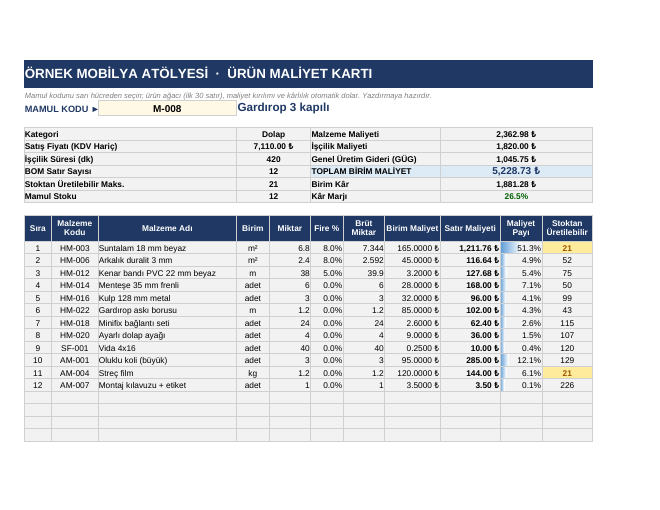Select the İşçilik Süresi value 420
The image size is (660, 510).
pos(273,159)
